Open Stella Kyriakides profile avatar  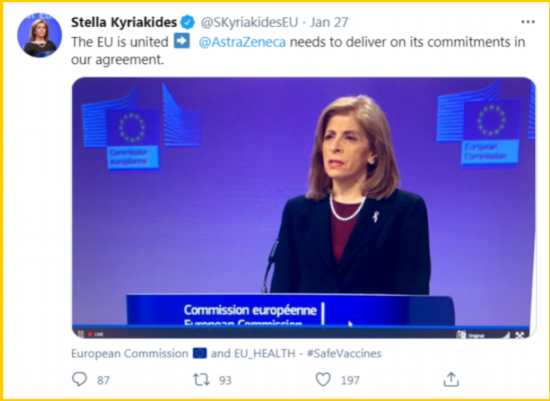(x=39, y=35)
